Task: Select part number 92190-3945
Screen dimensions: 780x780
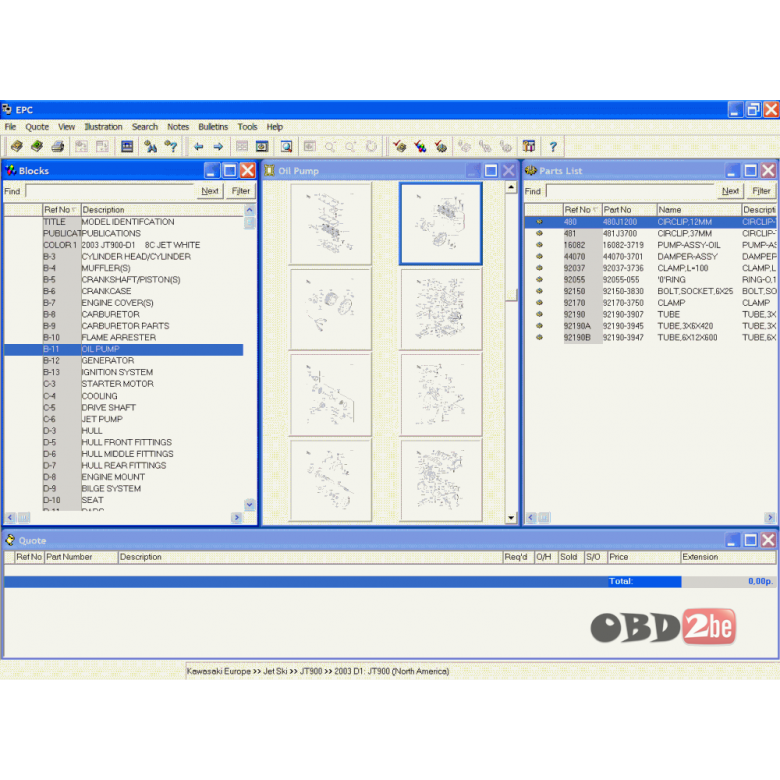Action: tap(623, 326)
